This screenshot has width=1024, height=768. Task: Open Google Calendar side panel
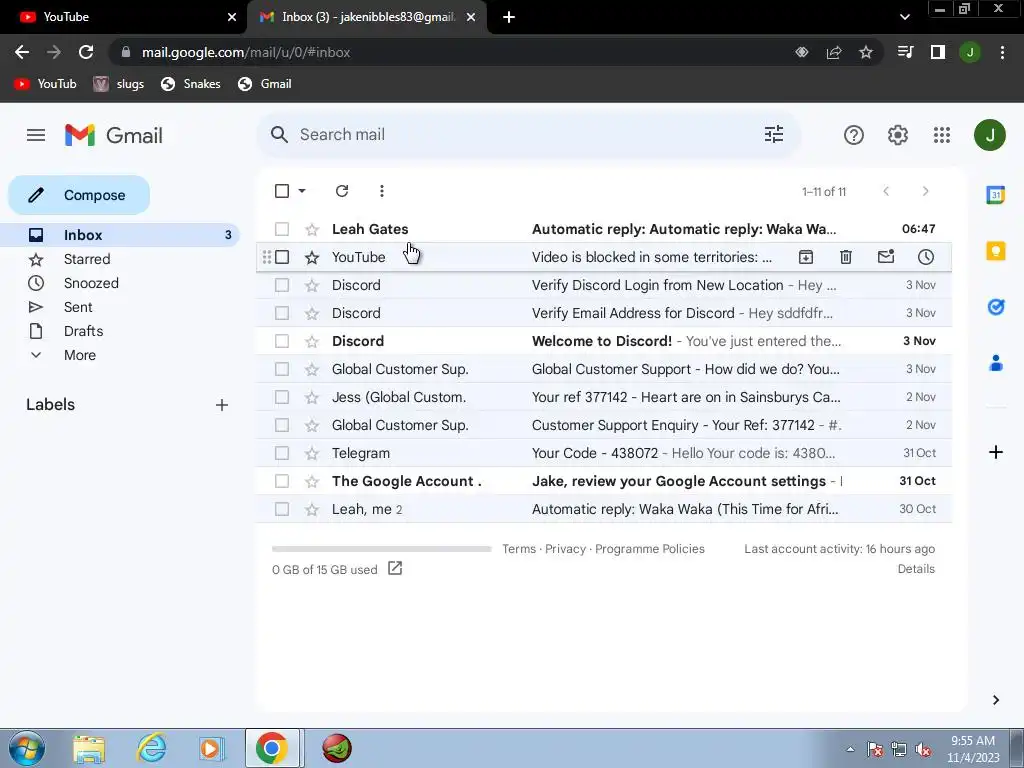(995, 195)
